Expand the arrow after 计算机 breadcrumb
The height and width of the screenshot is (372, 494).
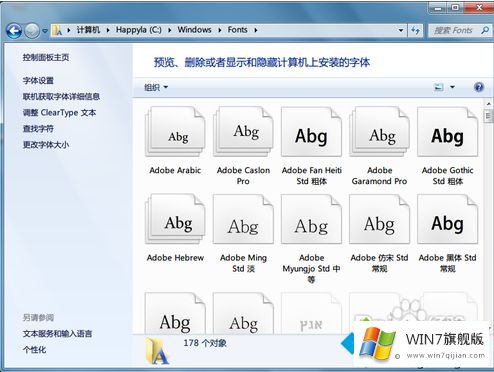(108, 30)
